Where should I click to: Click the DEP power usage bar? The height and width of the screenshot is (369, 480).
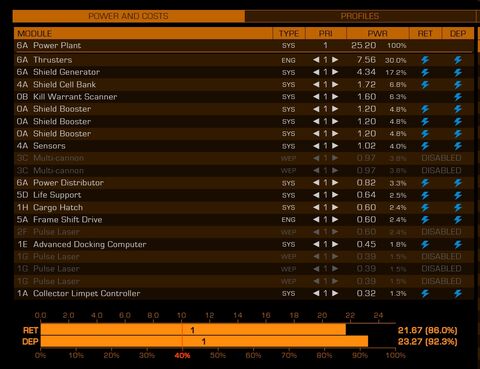[204, 341]
